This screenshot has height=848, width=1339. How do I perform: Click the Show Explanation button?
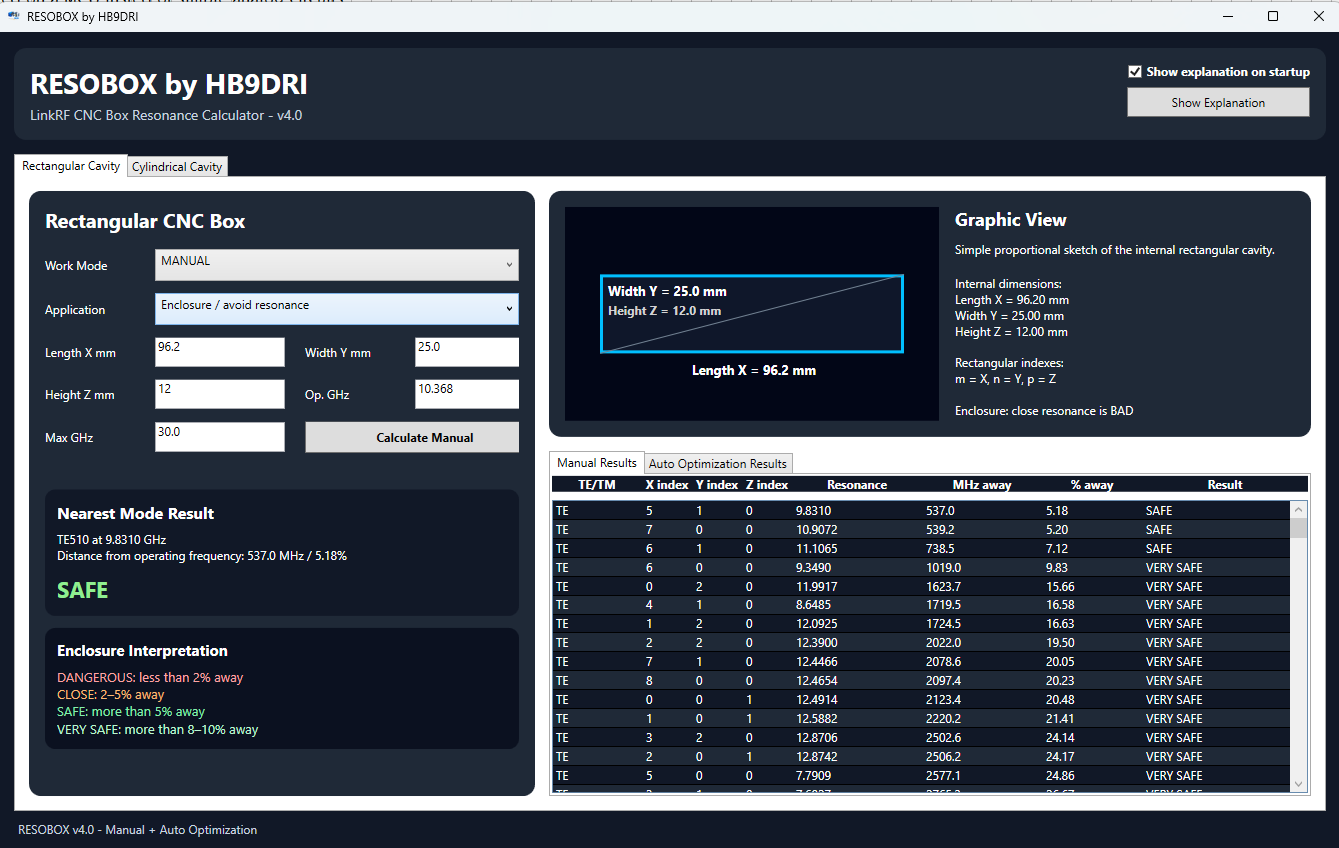(1218, 102)
